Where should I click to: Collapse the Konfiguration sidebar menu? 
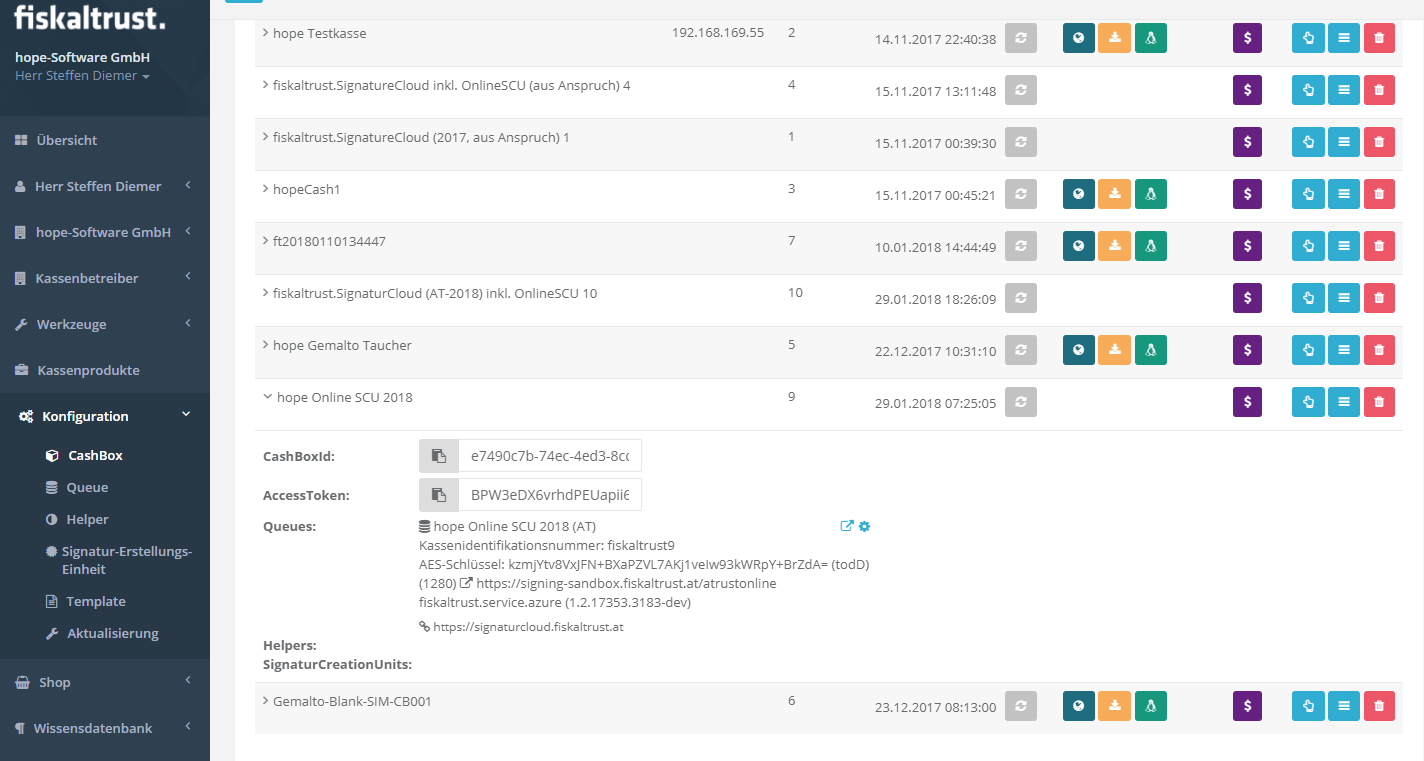pyautogui.click(x=105, y=416)
